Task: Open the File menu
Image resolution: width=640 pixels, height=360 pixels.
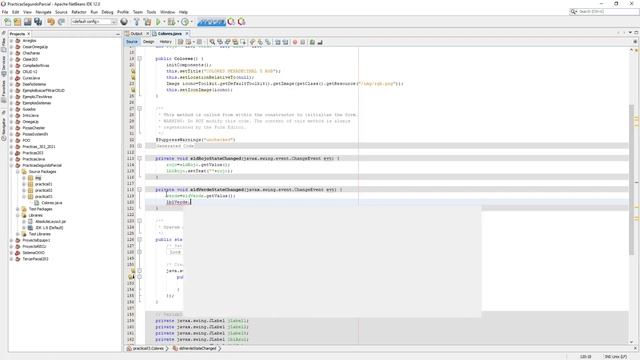Action: click(x=5, y=12)
